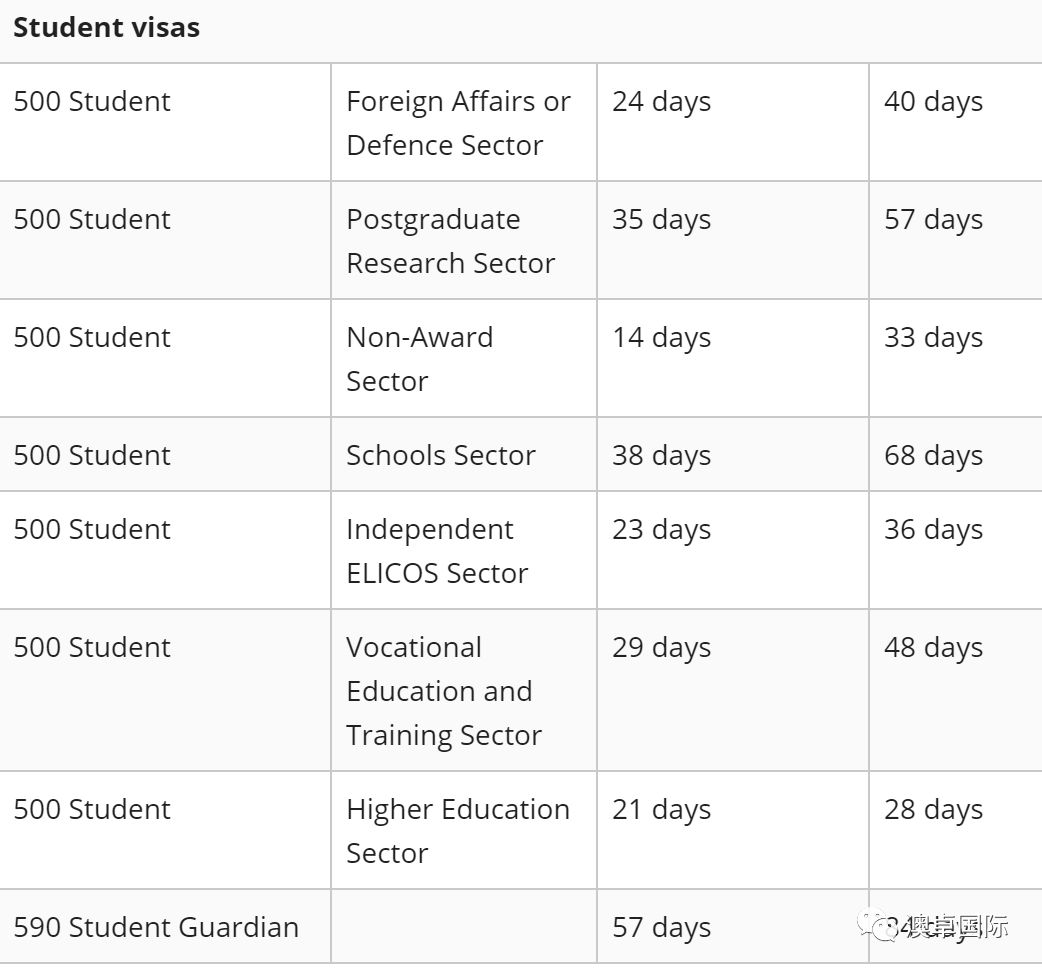Click the 590 Student Guardian cell
The width and height of the screenshot is (1042, 972).
(x=156, y=927)
